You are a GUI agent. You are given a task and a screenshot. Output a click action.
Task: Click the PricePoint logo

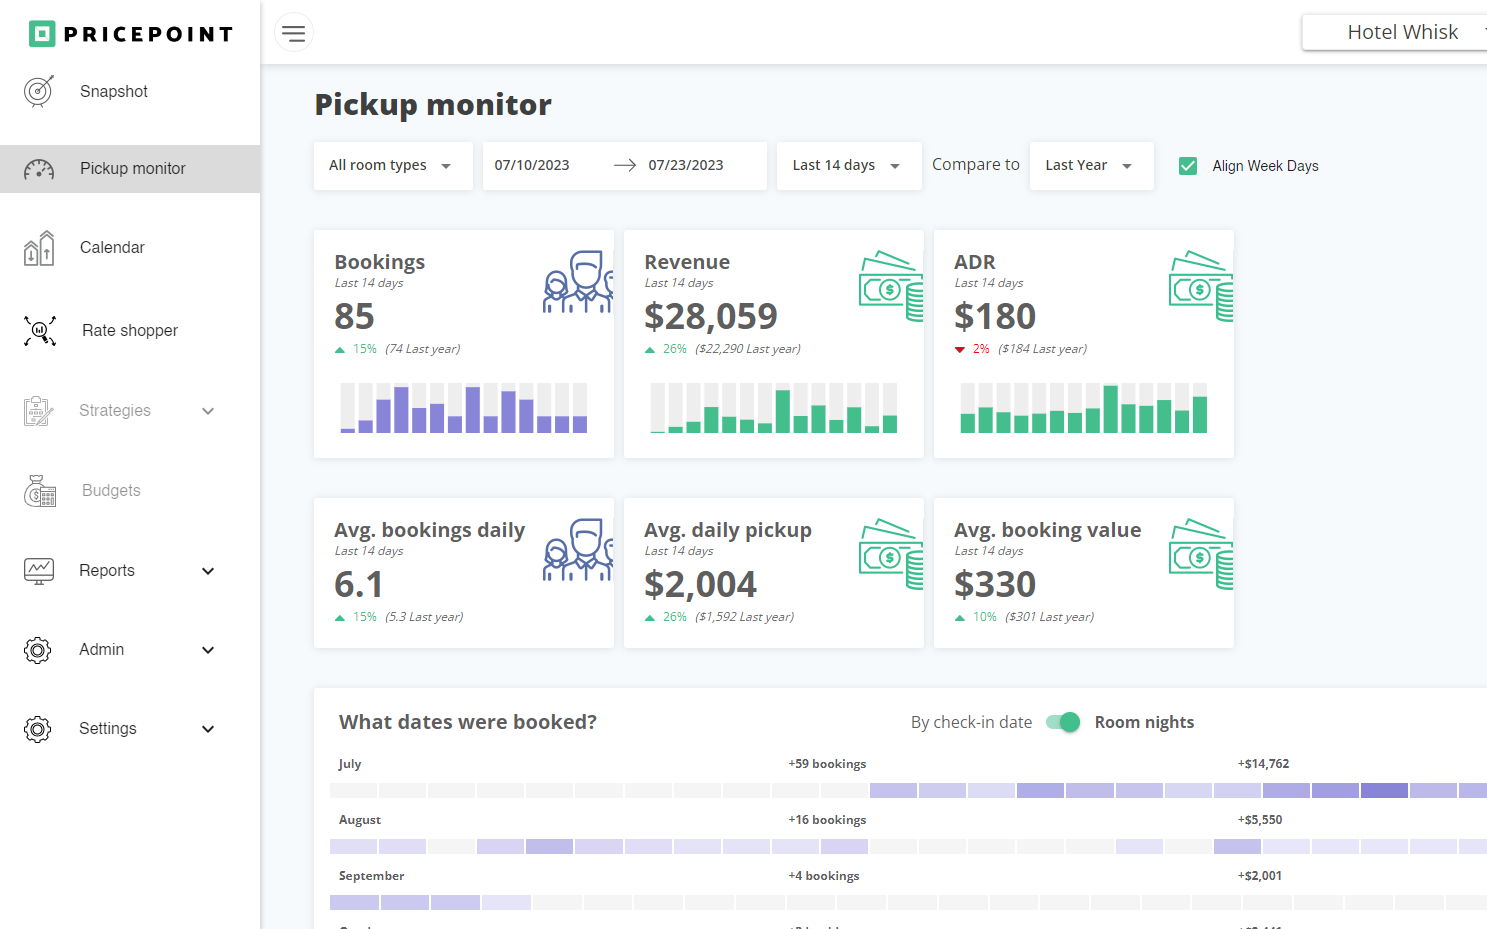click(x=131, y=34)
